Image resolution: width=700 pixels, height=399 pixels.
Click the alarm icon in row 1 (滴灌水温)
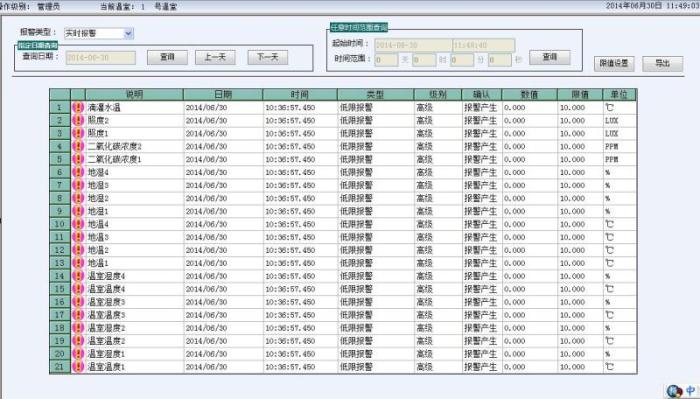(x=78, y=108)
